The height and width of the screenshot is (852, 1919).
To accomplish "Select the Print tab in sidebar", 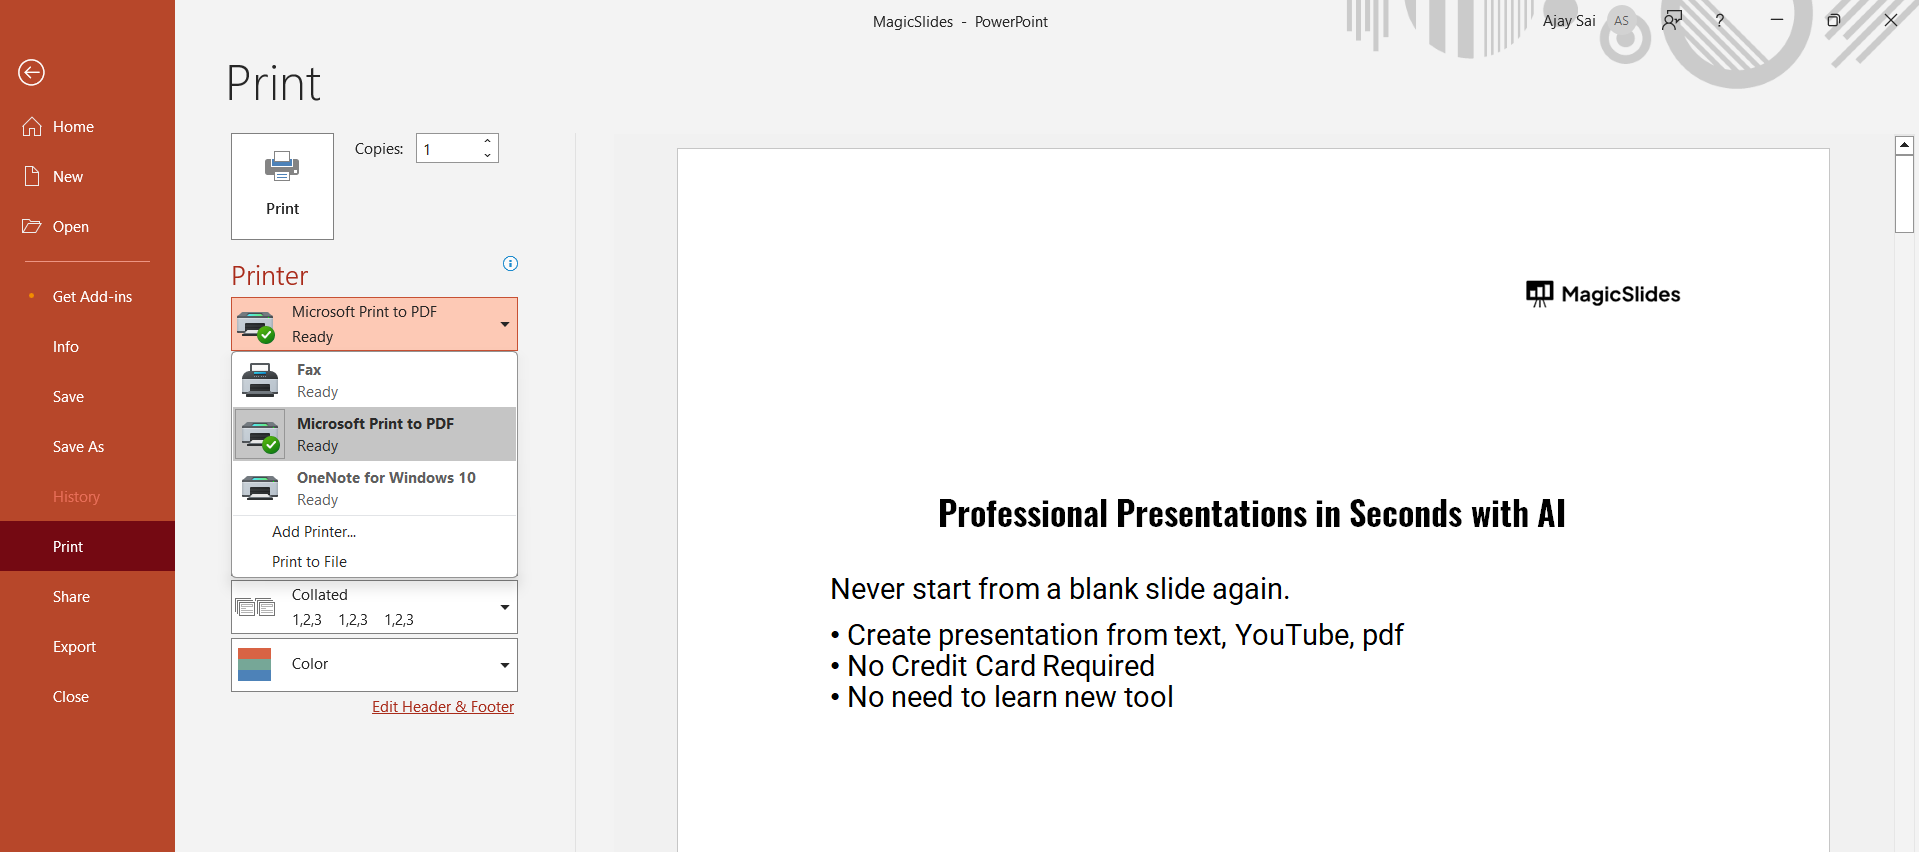I will (87, 546).
